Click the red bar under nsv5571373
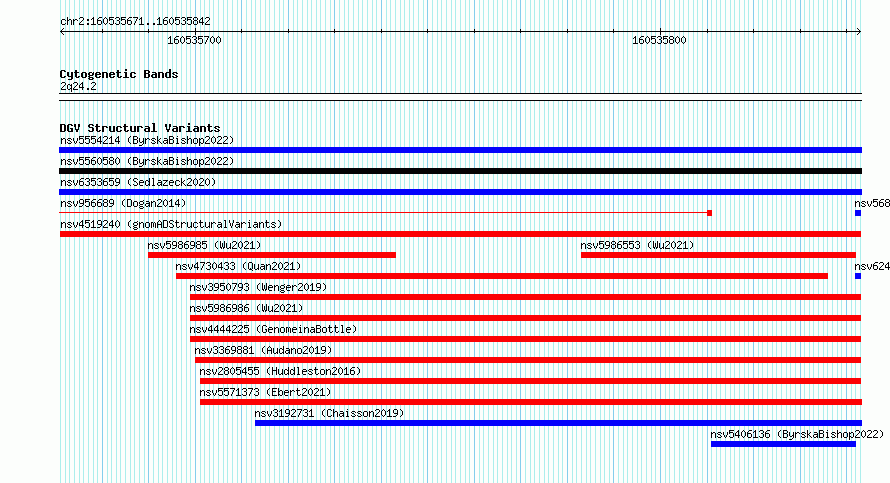The width and height of the screenshot is (890, 483). [x=531, y=402]
